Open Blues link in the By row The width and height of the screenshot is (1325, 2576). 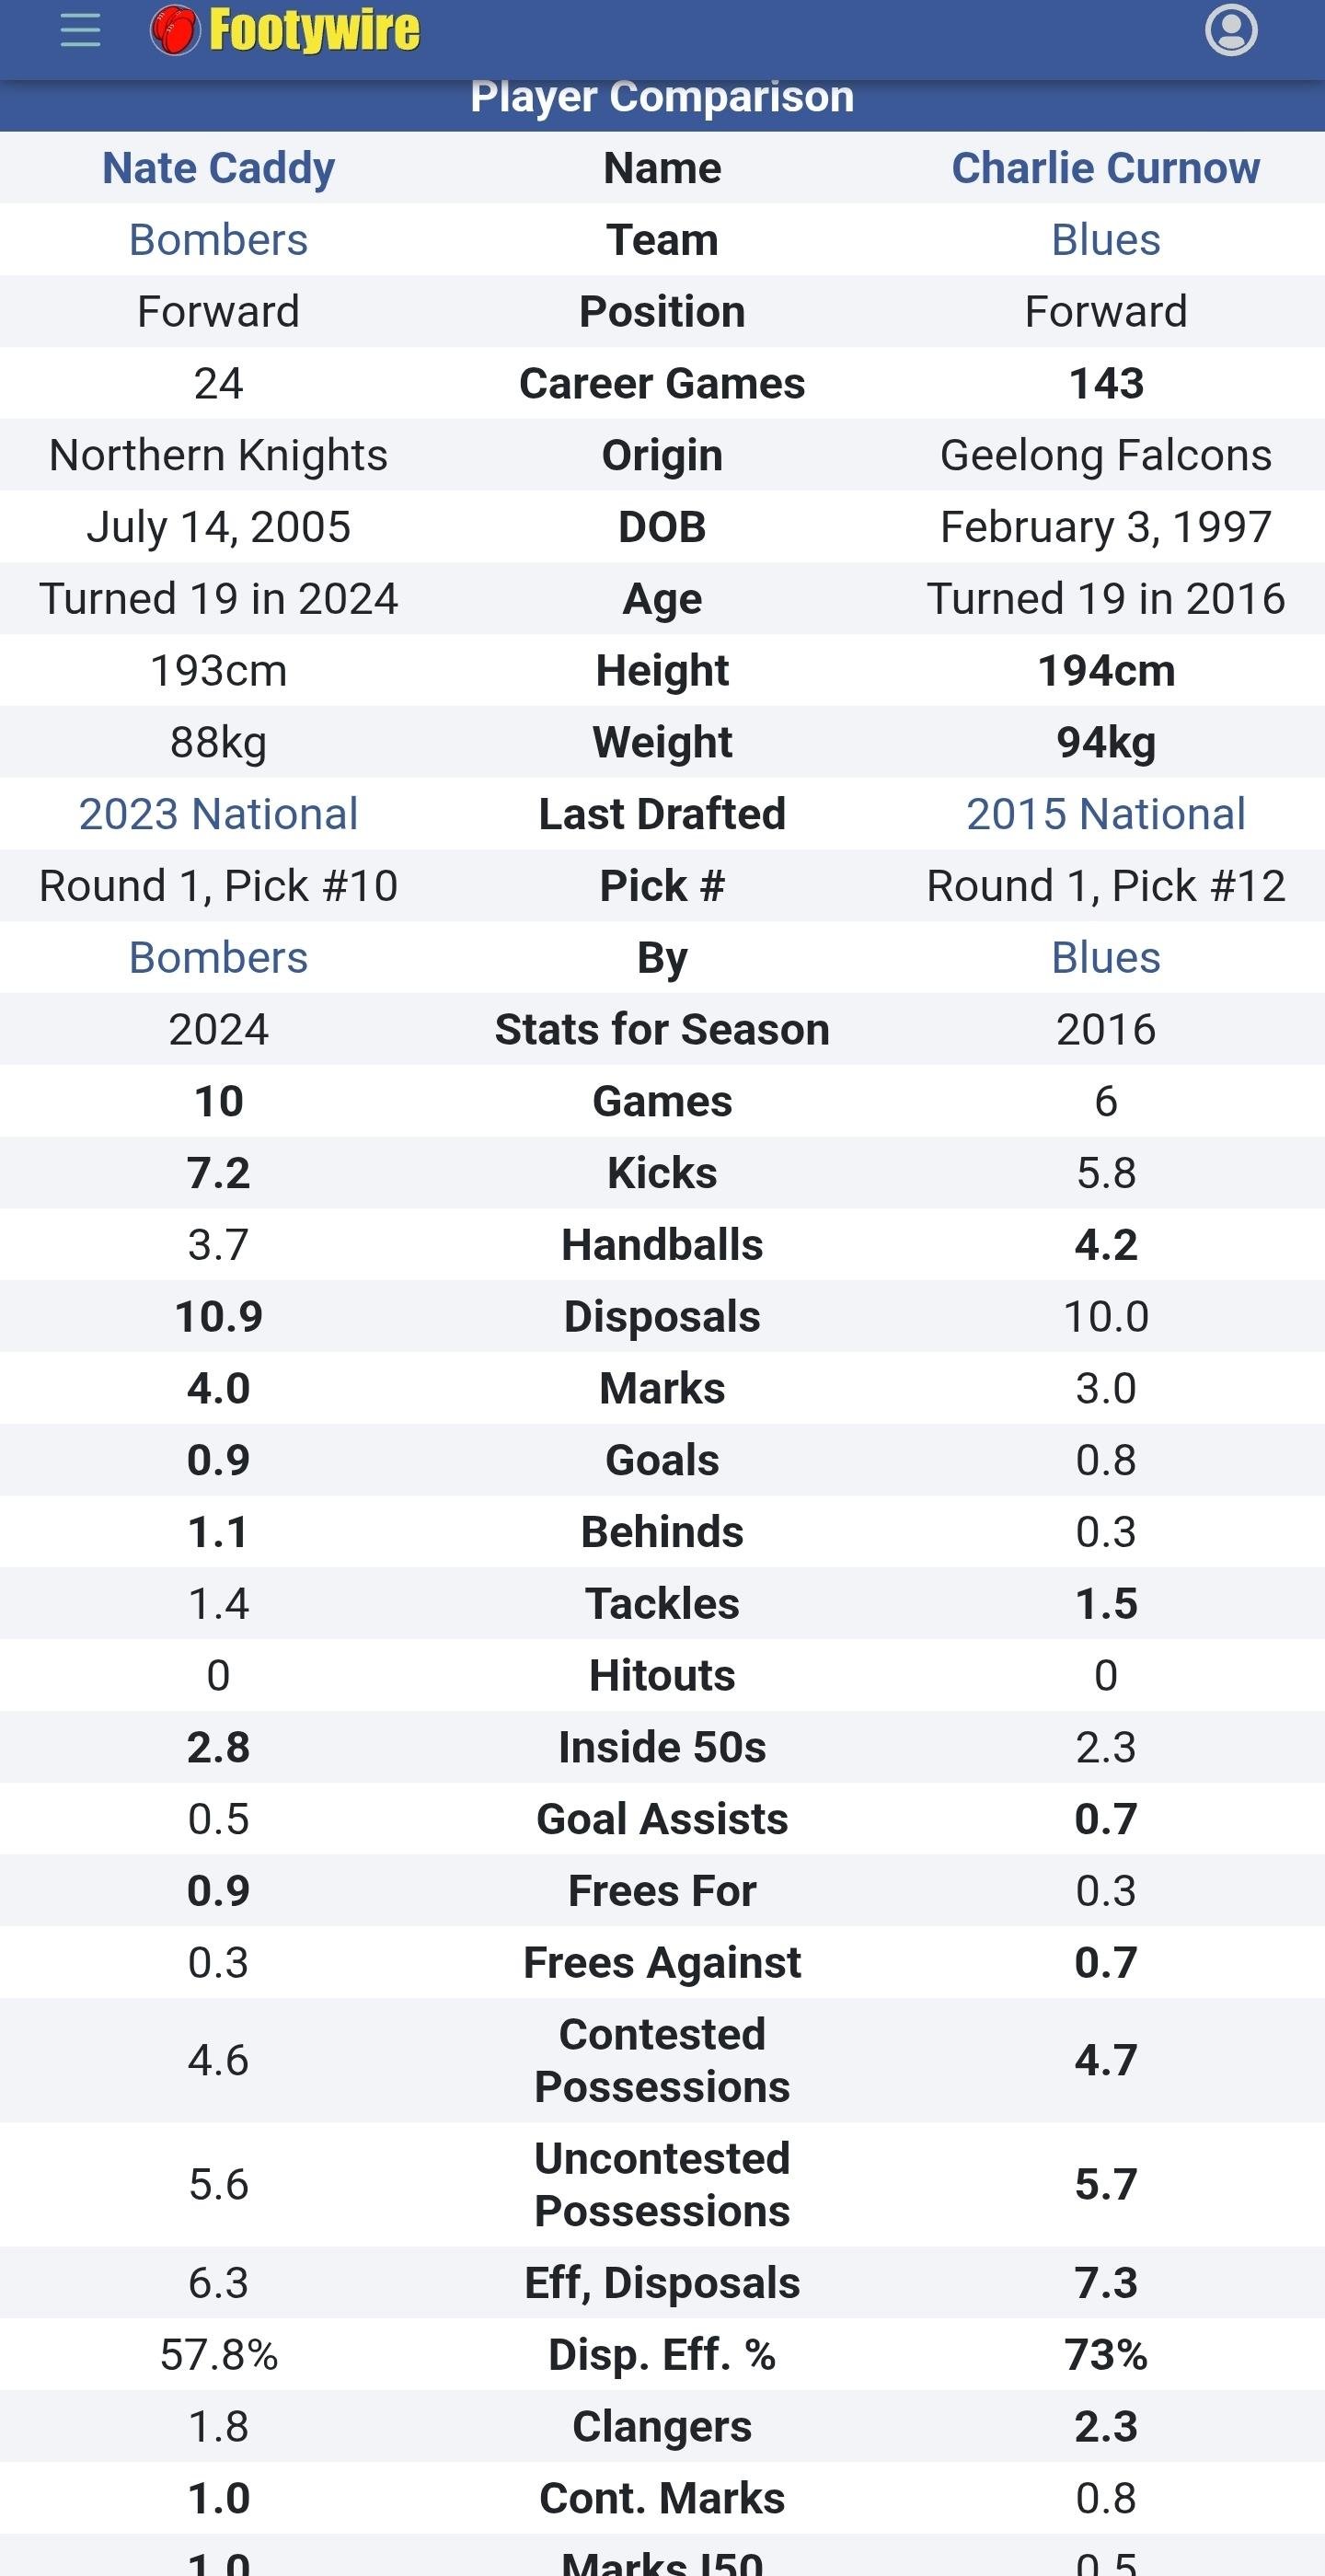(1106, 958)
